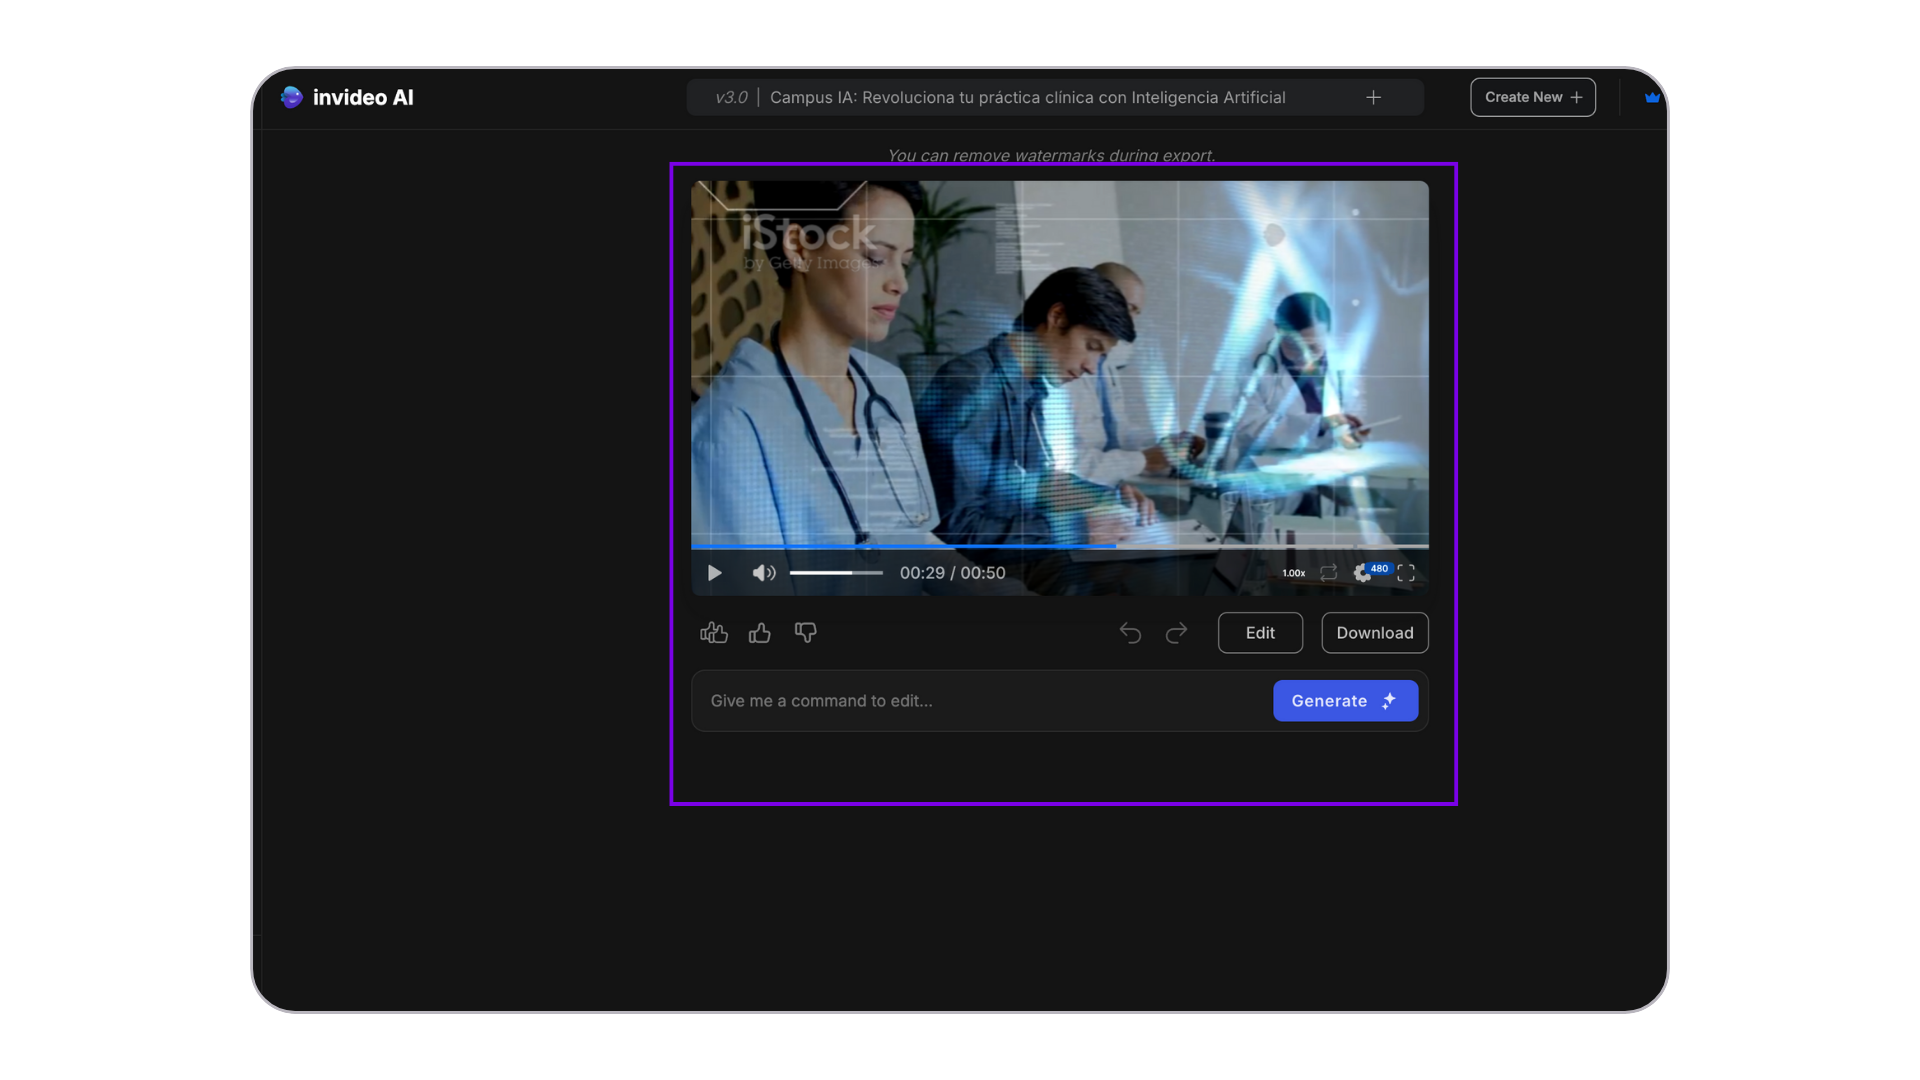The image size is (1920, 1080).
Task: Mute the video audio
Action: pyautogui.click(x=763, y=573)
